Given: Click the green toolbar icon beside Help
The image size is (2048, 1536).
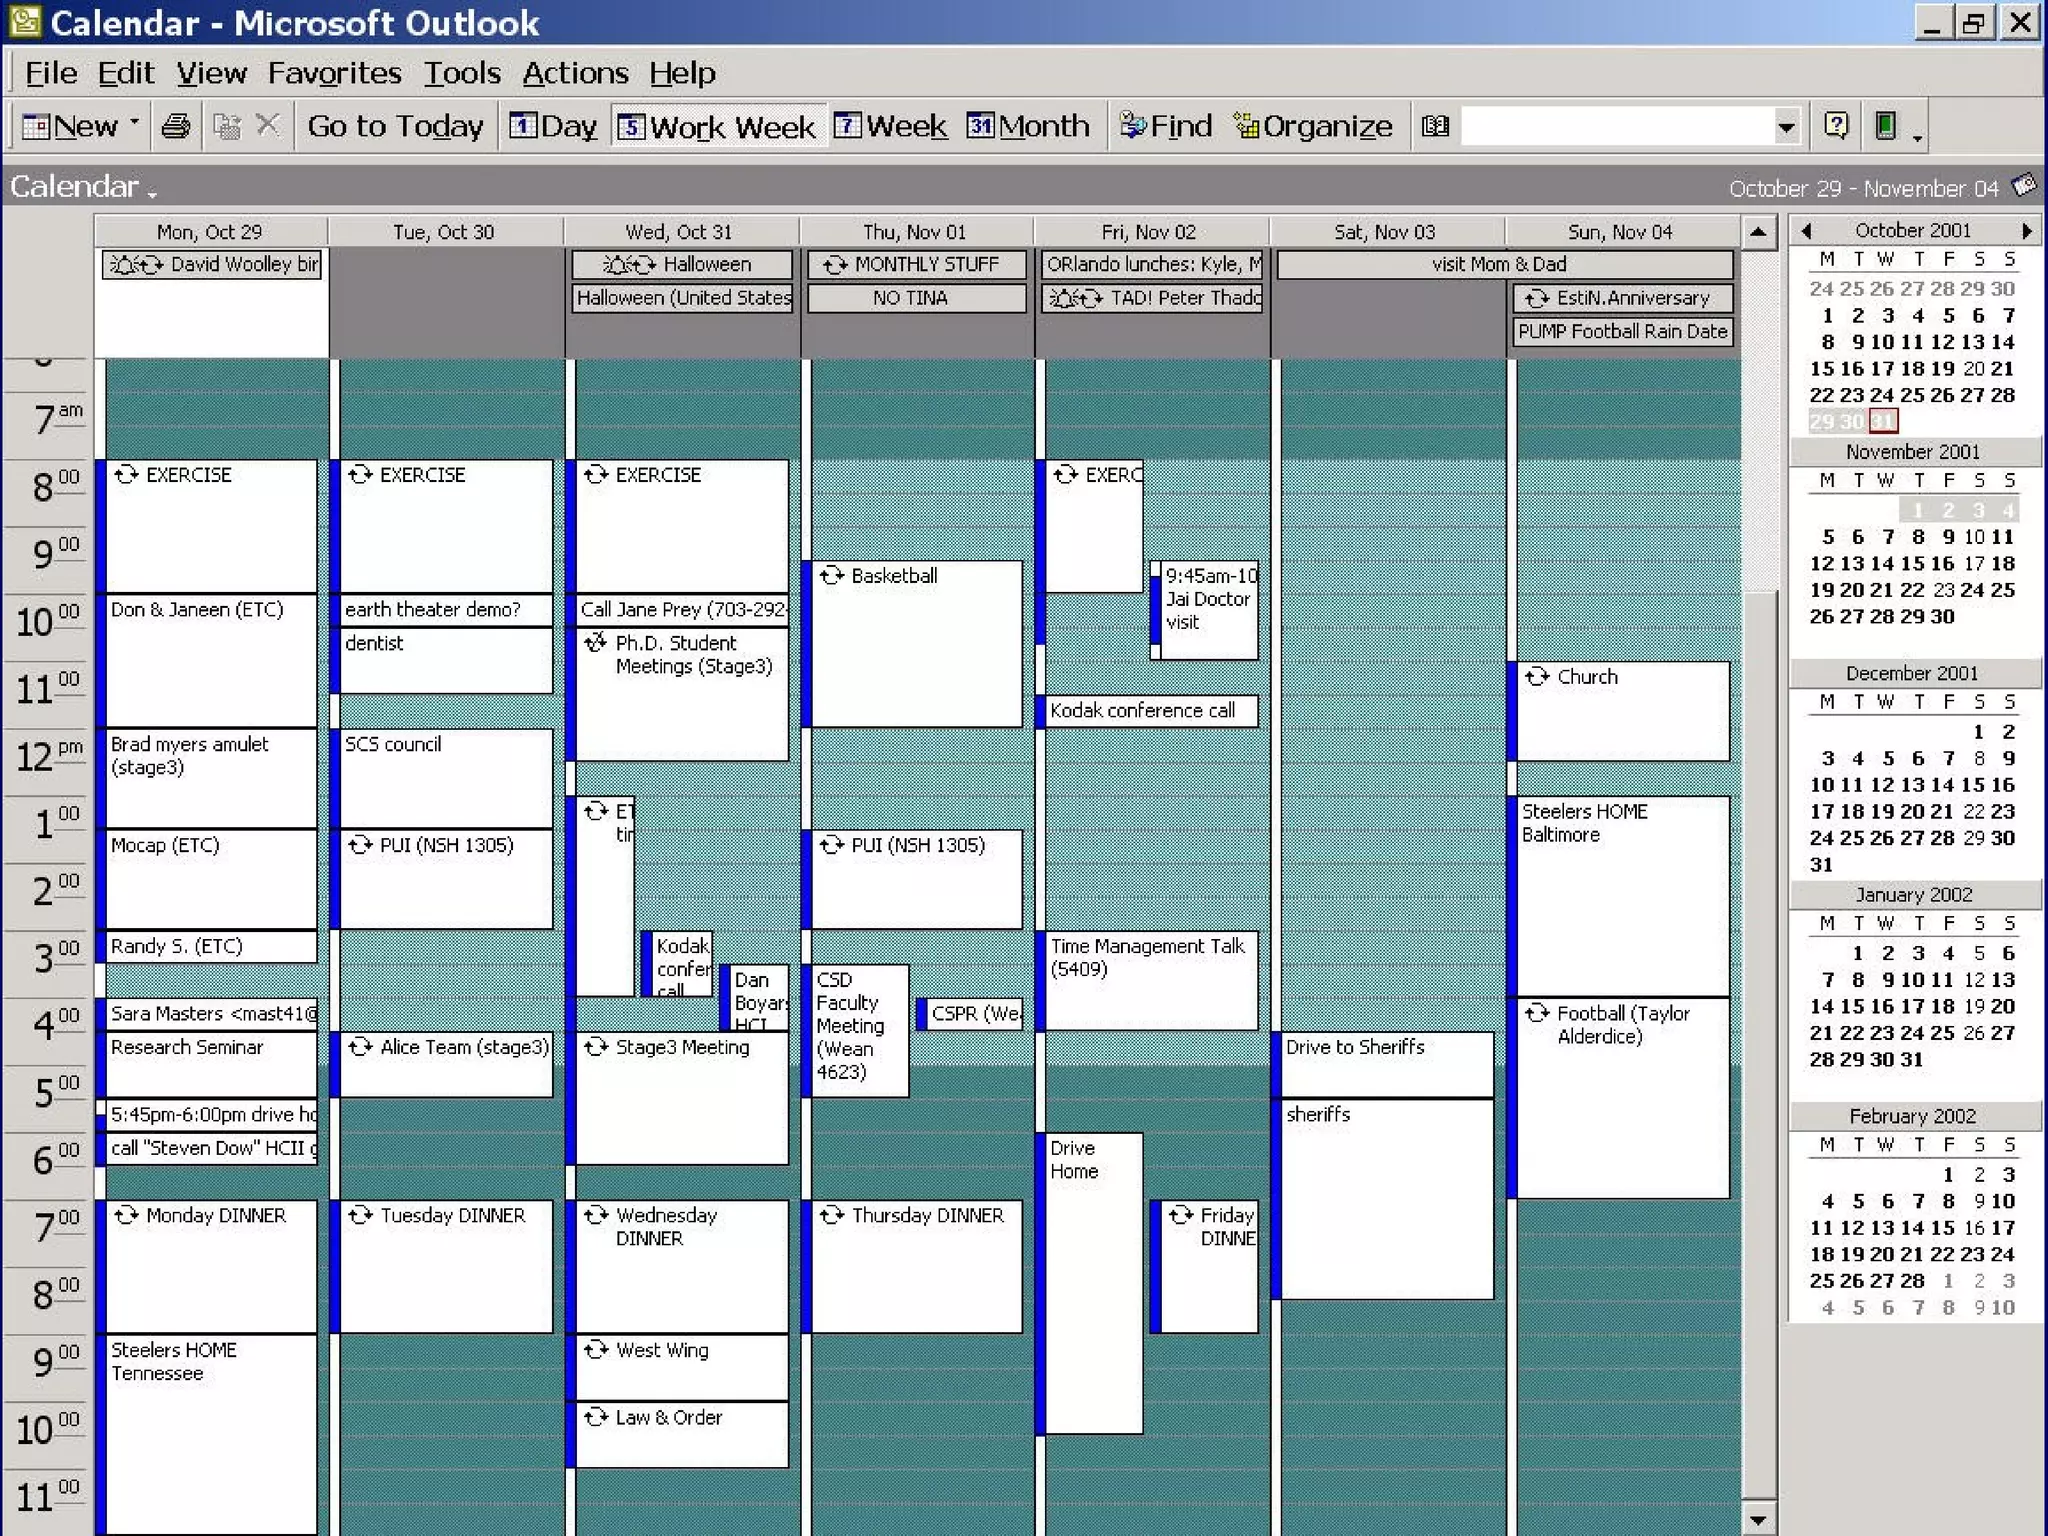Looking at the screenshot, I should 1885,126.
